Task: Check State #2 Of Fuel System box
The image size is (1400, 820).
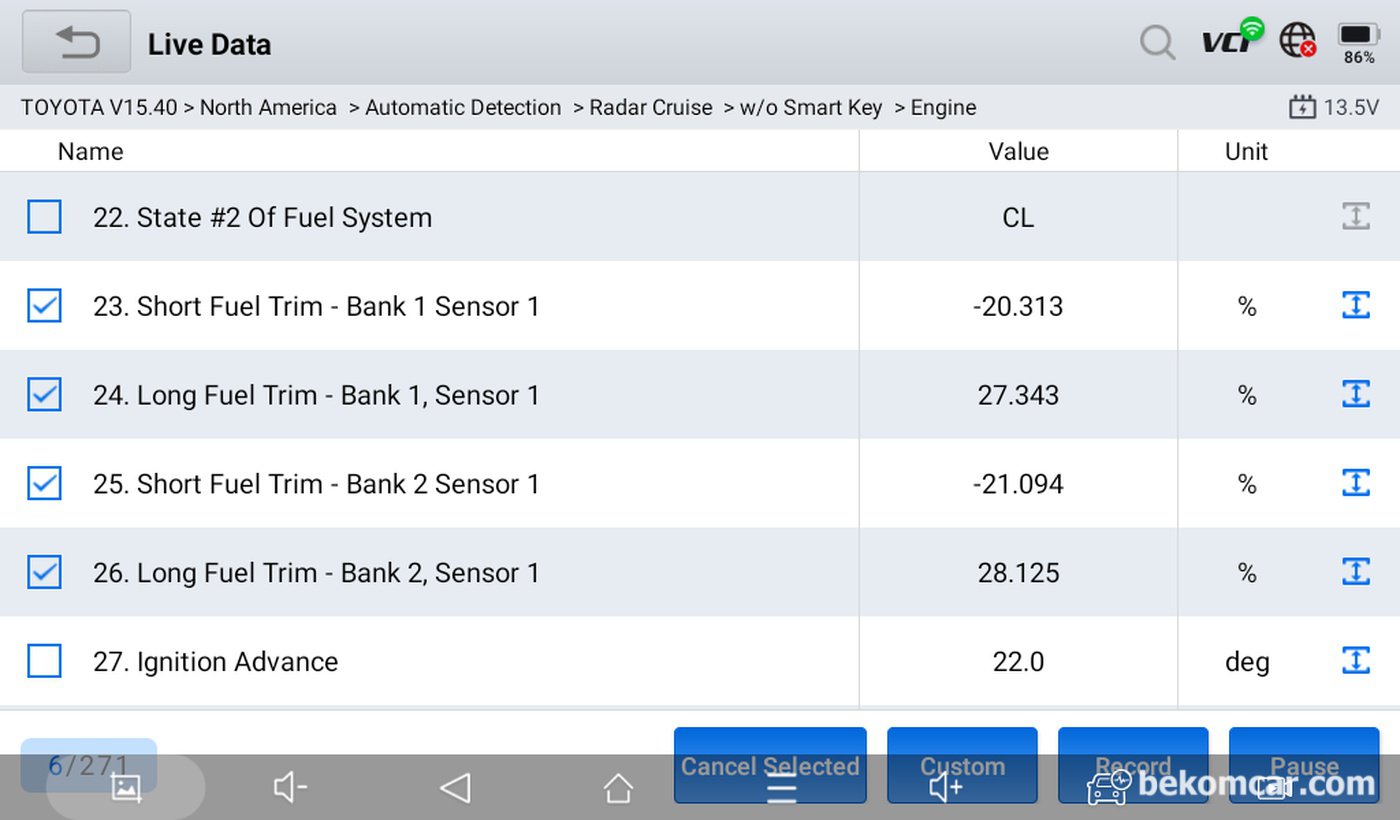Action: [44, 216]
